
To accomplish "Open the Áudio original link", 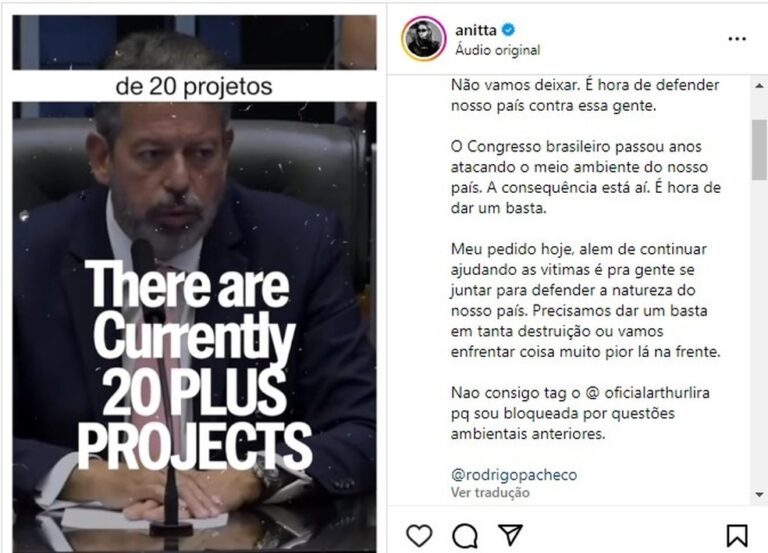I will 498,50.
